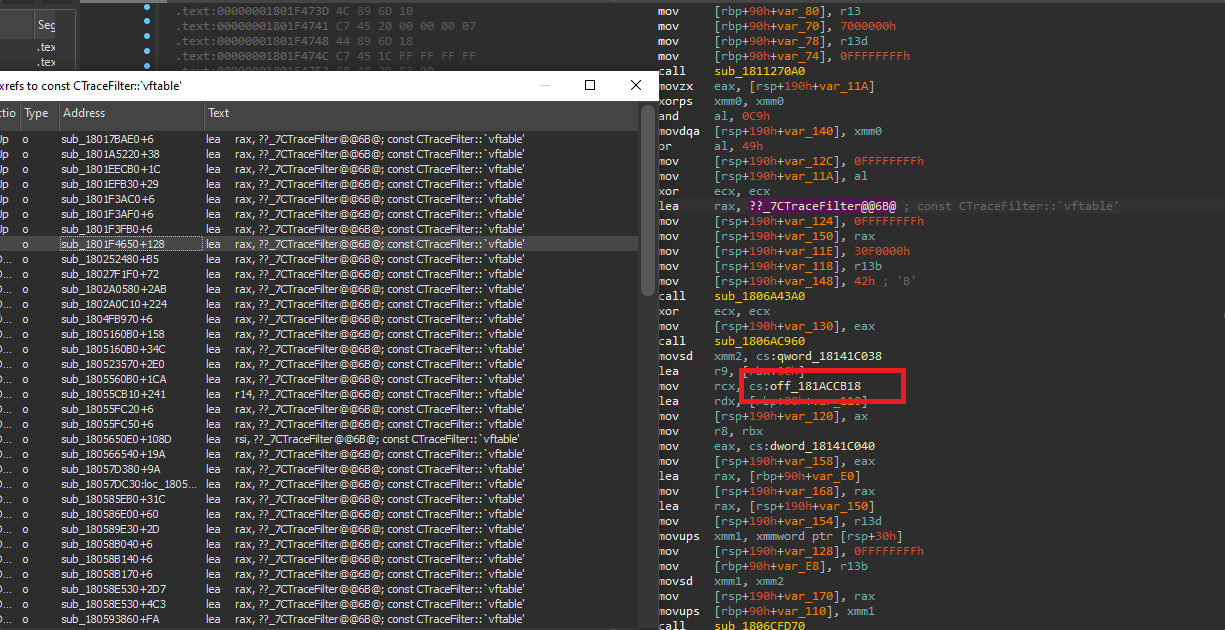The height and width of the screenshot is (630, 1225).
Task: Select the sub_18057DC30:loc_1805 row
Action: [x=319, y=484]
